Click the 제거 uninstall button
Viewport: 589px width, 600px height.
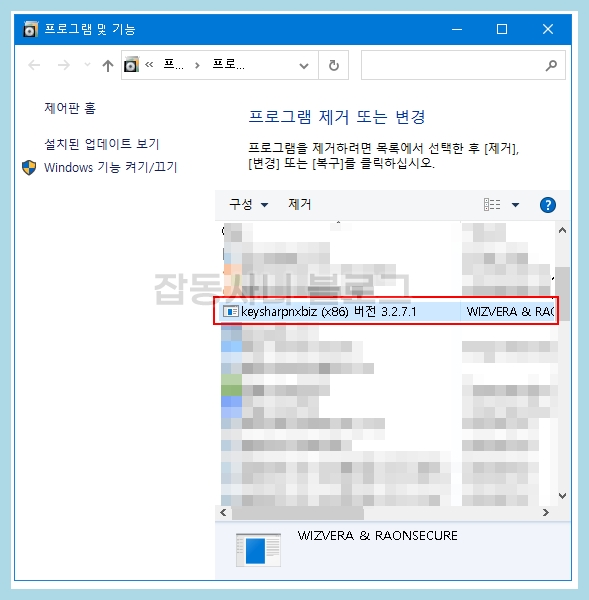tap(300, 204)
